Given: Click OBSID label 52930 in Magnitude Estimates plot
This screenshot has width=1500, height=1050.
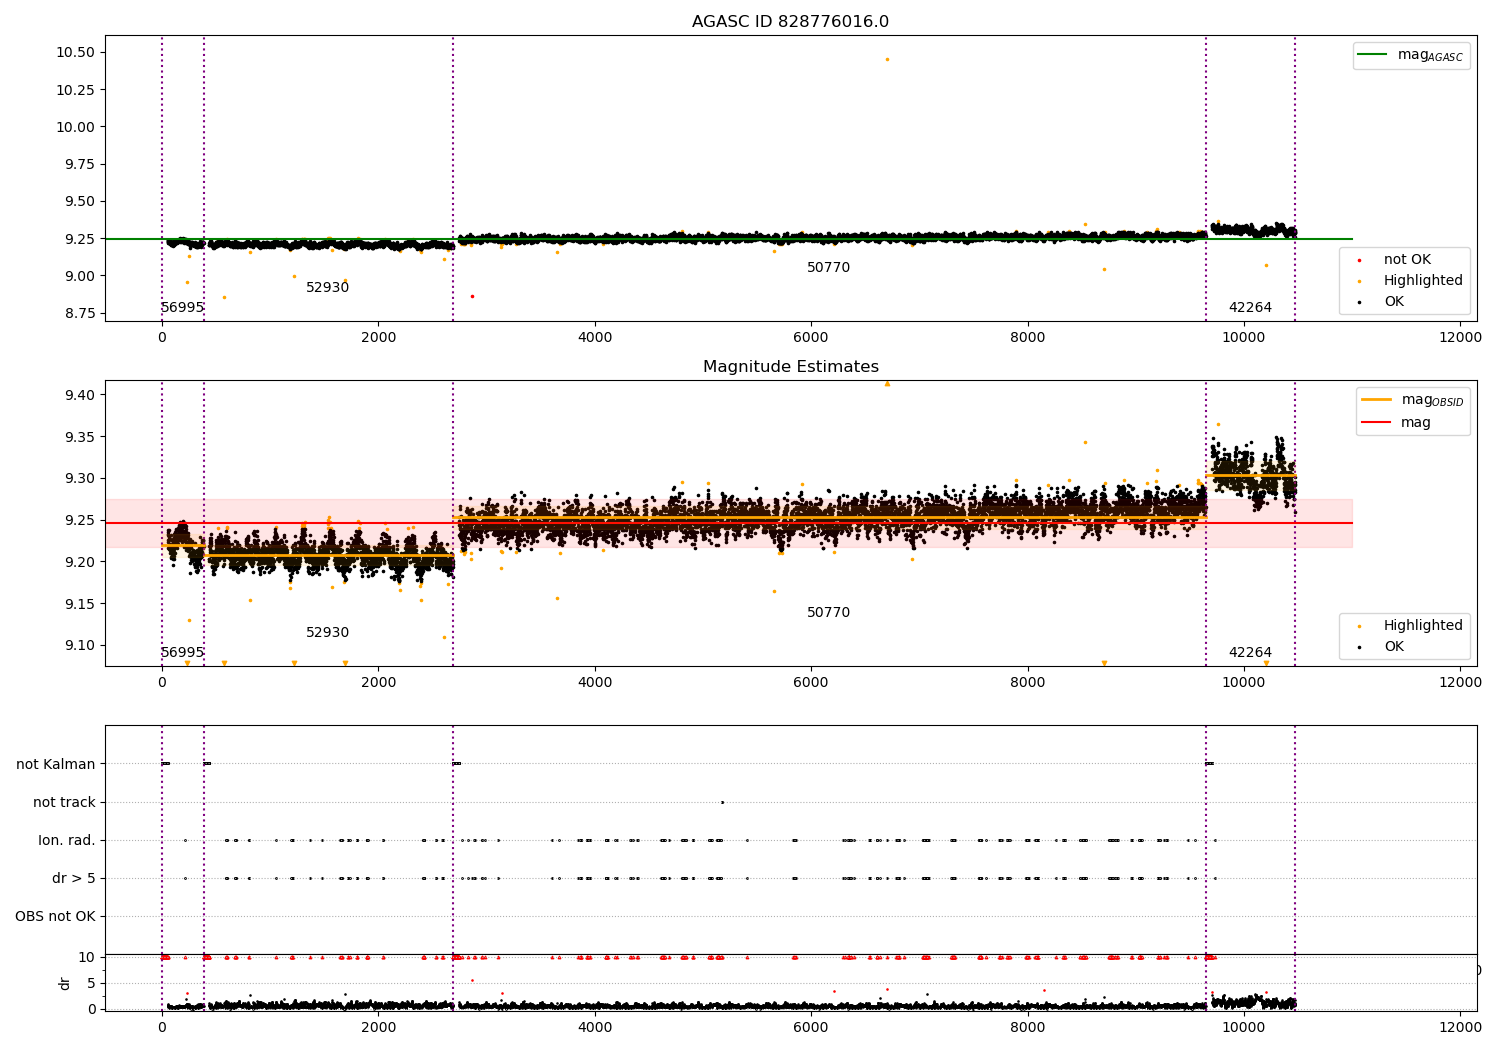Looking at the screenshot, I should pos(327,633).
